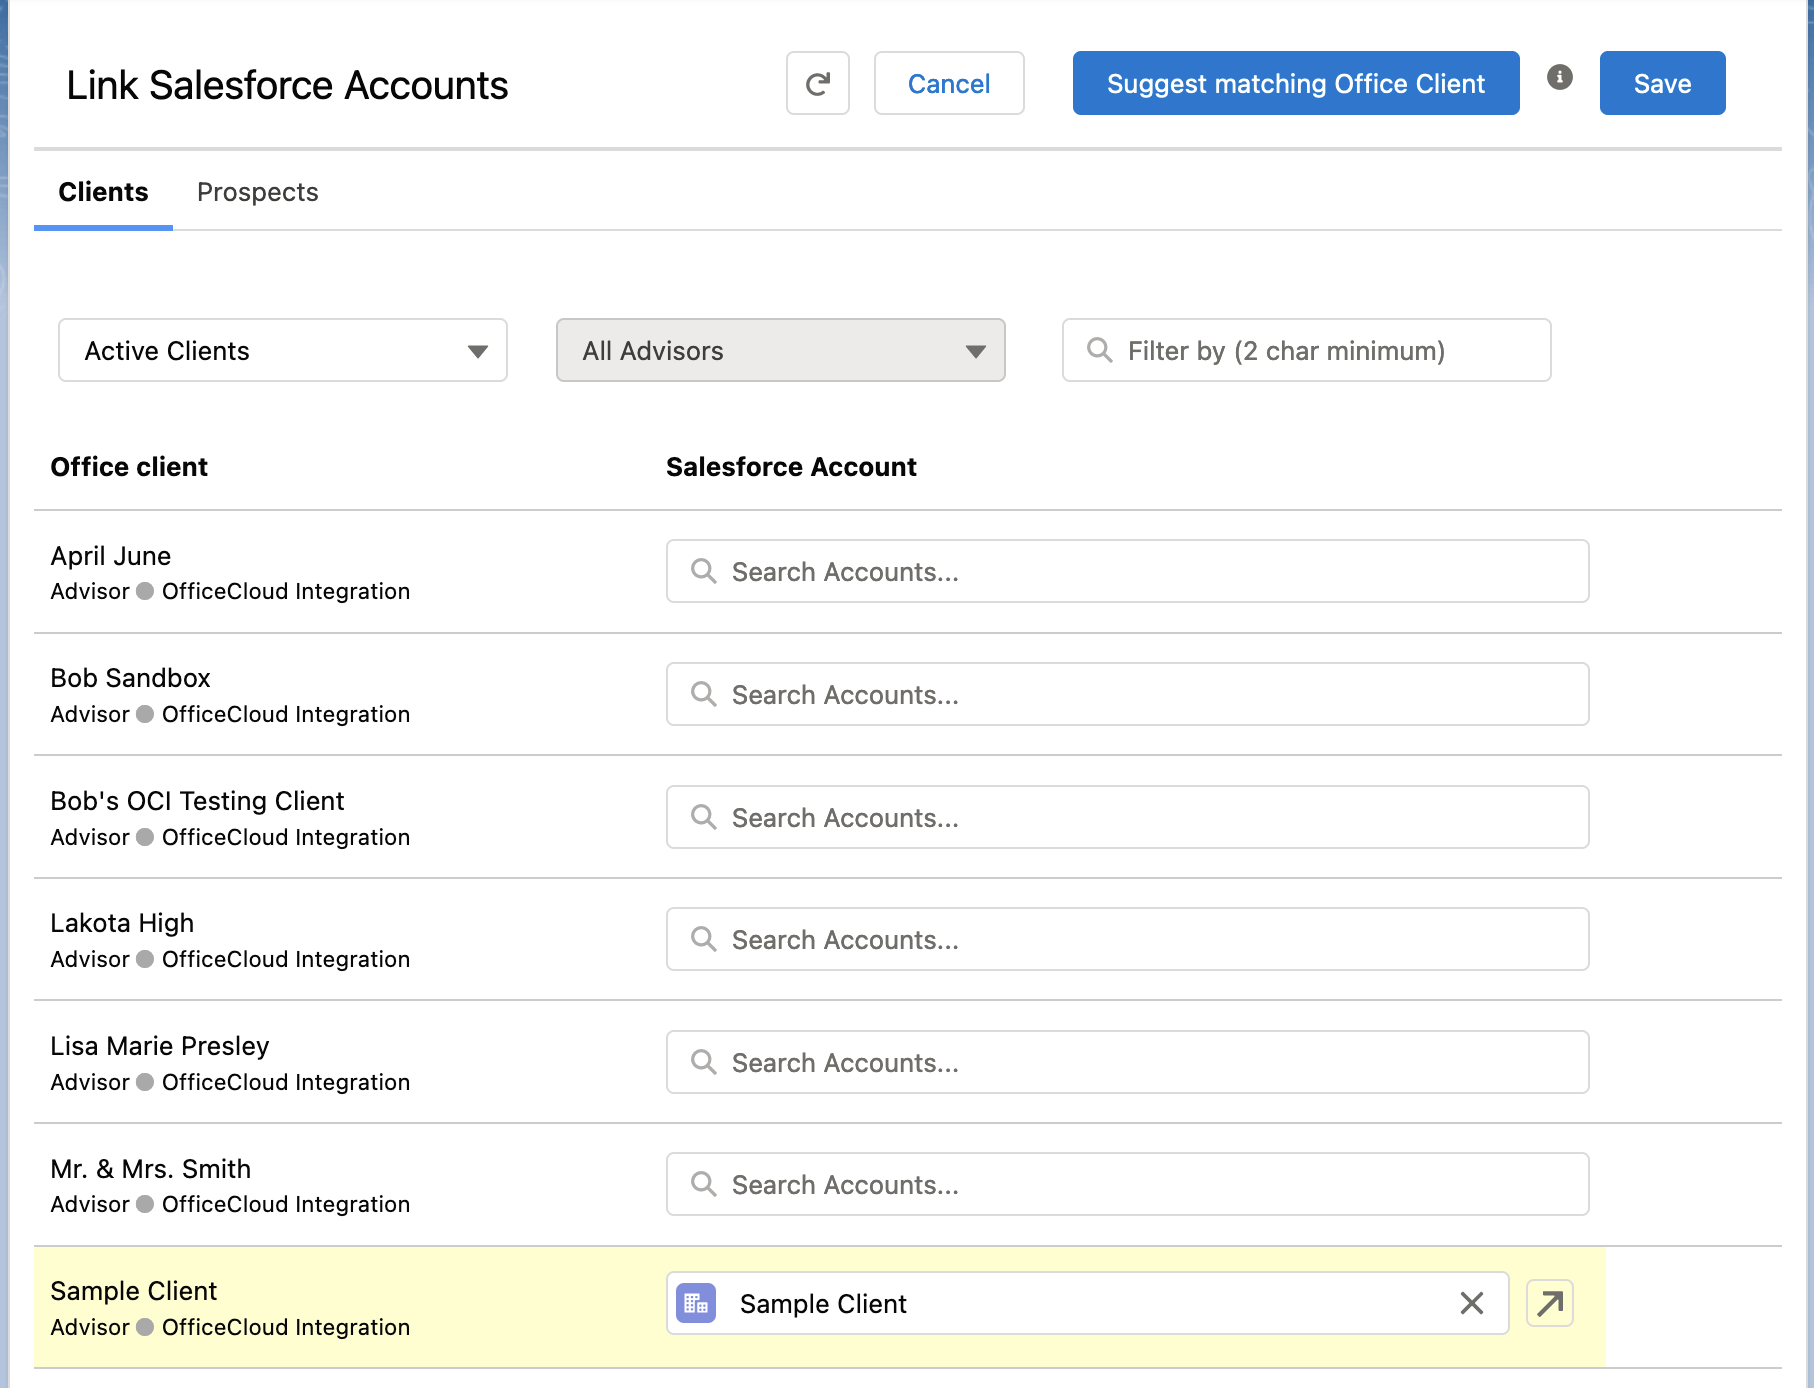Click the info icon beside Save
This screenshot has width=1814, height=1388.
click(x=1559, y=77)
